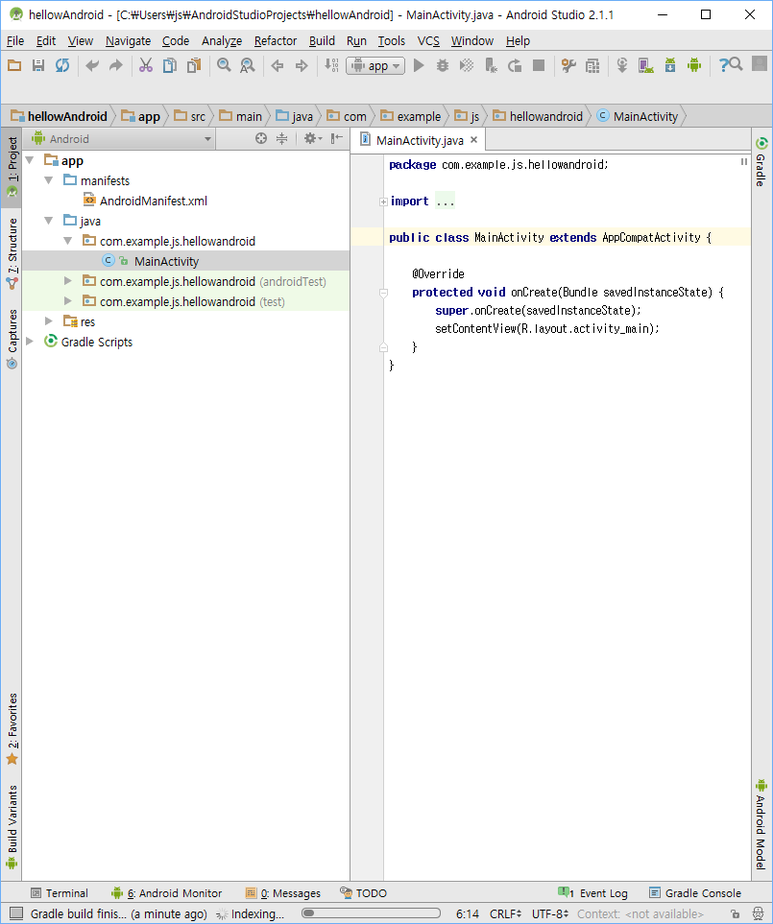Click the Attach debugger to process icon
The width and height of the screenshot is (773, 924).
point(491,65)
